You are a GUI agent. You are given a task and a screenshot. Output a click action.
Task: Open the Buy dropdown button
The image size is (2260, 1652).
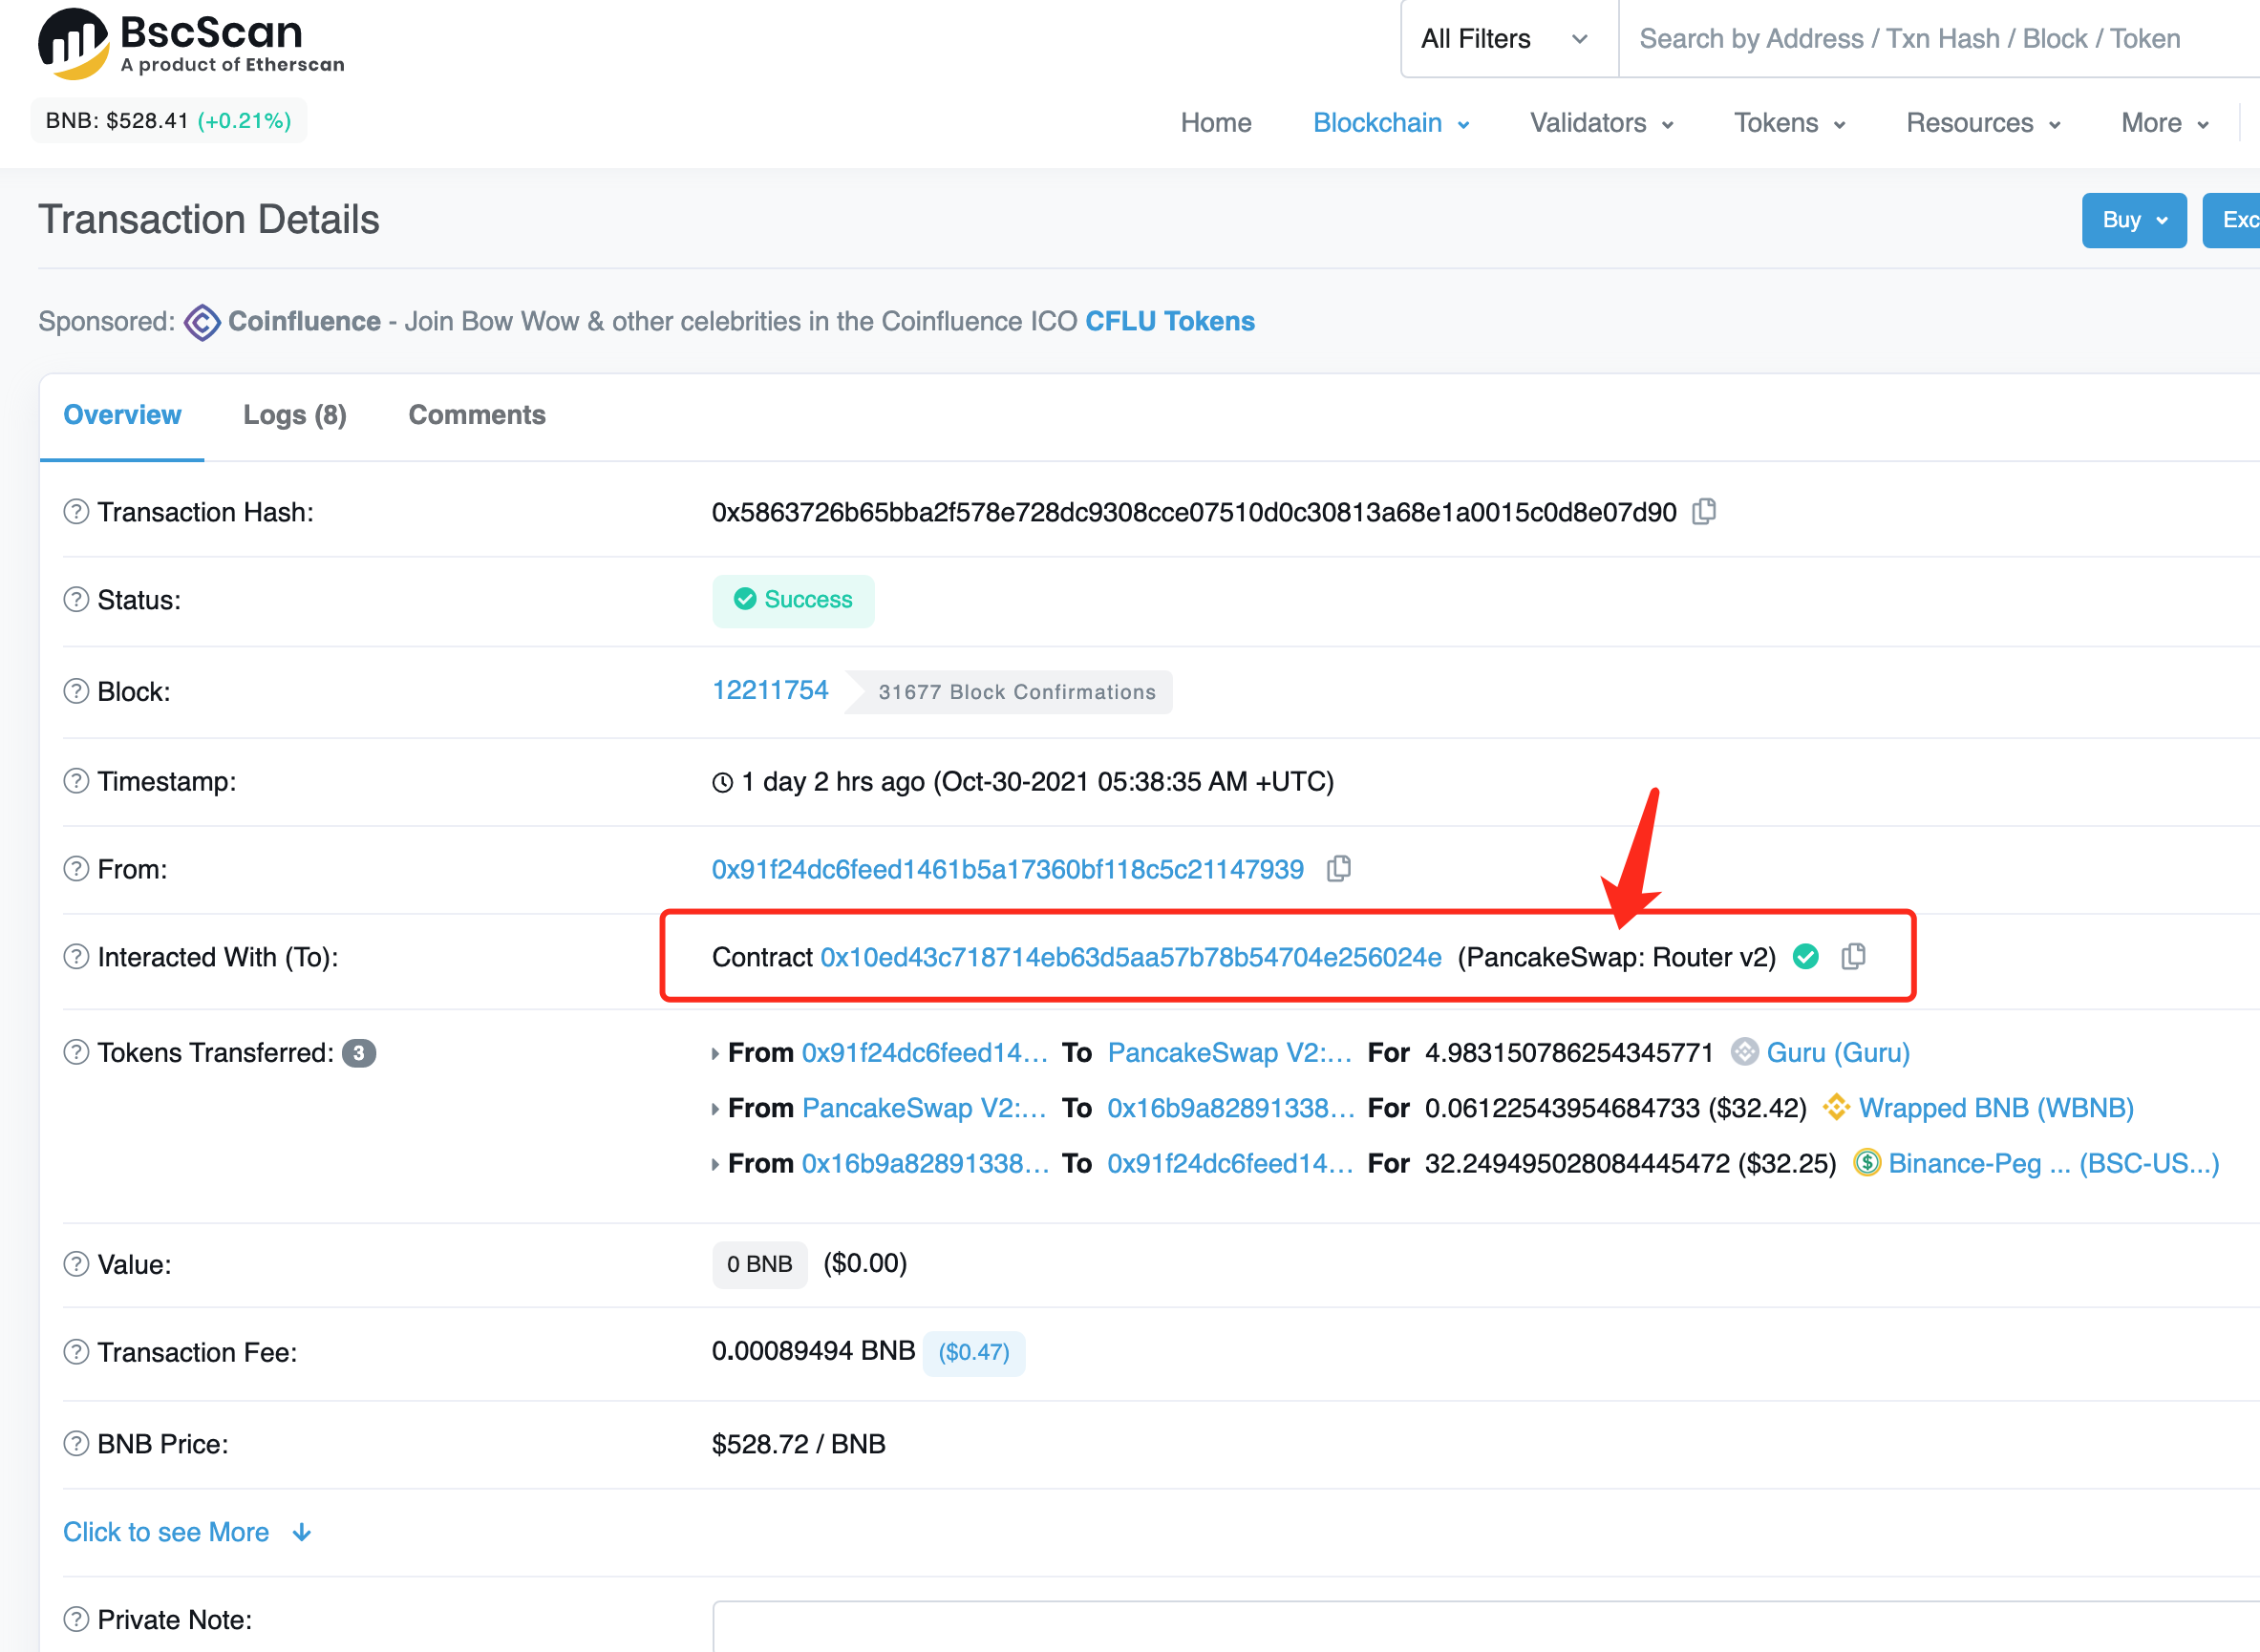point(2133,220)
